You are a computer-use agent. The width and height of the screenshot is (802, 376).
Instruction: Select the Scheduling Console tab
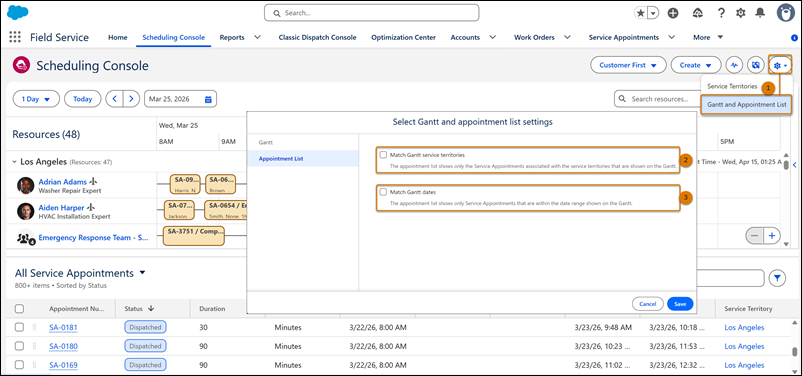click(173, 37)
